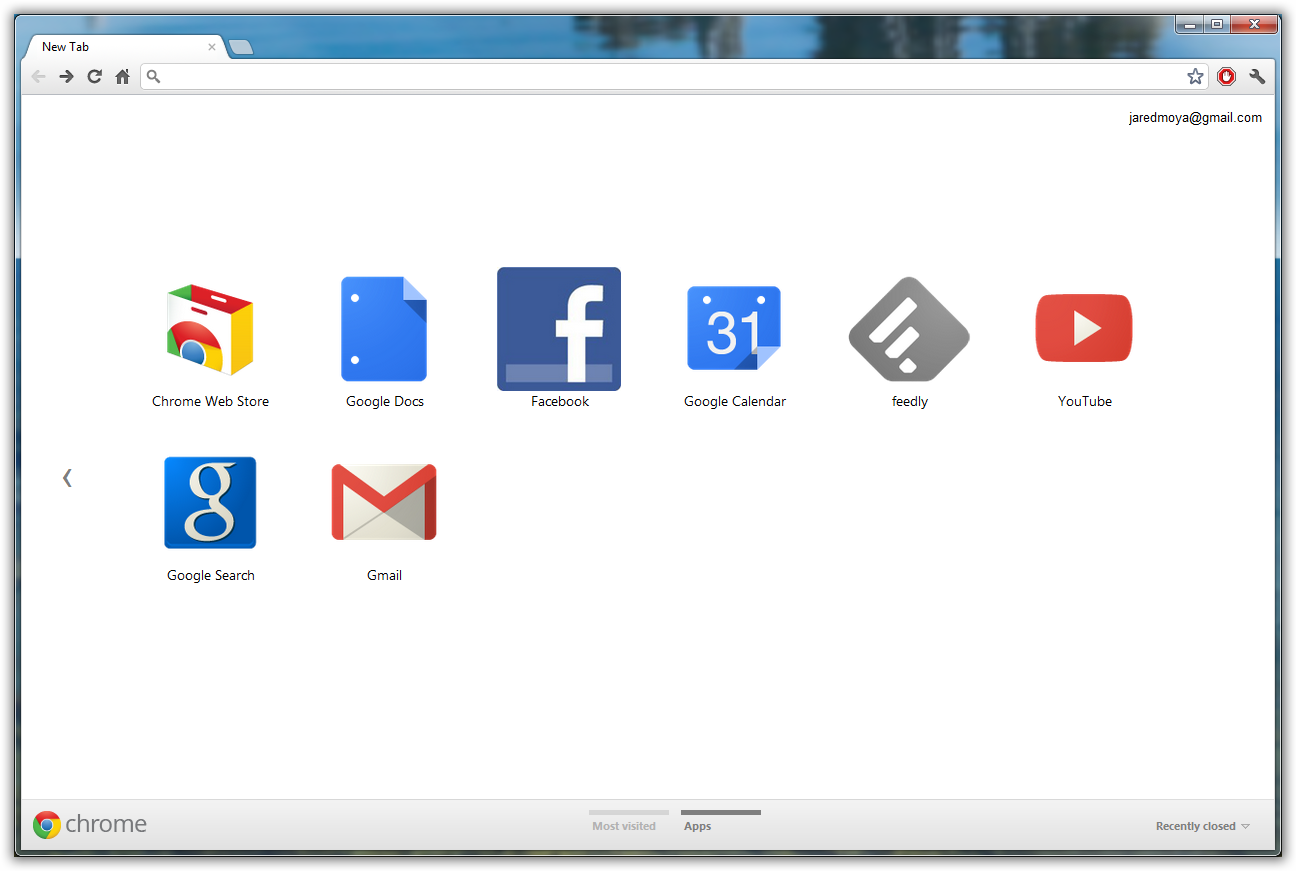The height and width of the screenshot is (871, 1296).
Task: Launch the Google Calendar app icon
Action: point(734,329)
